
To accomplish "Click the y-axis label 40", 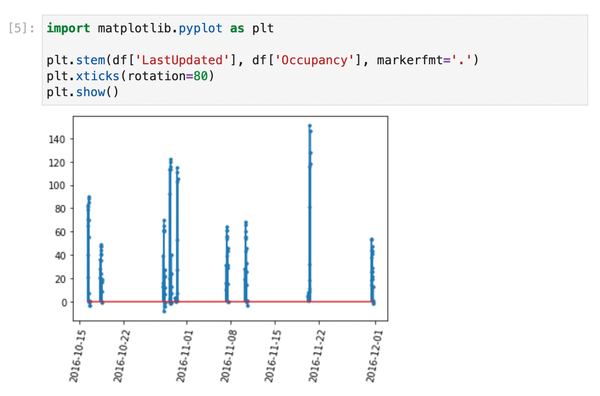I will 60,256.
